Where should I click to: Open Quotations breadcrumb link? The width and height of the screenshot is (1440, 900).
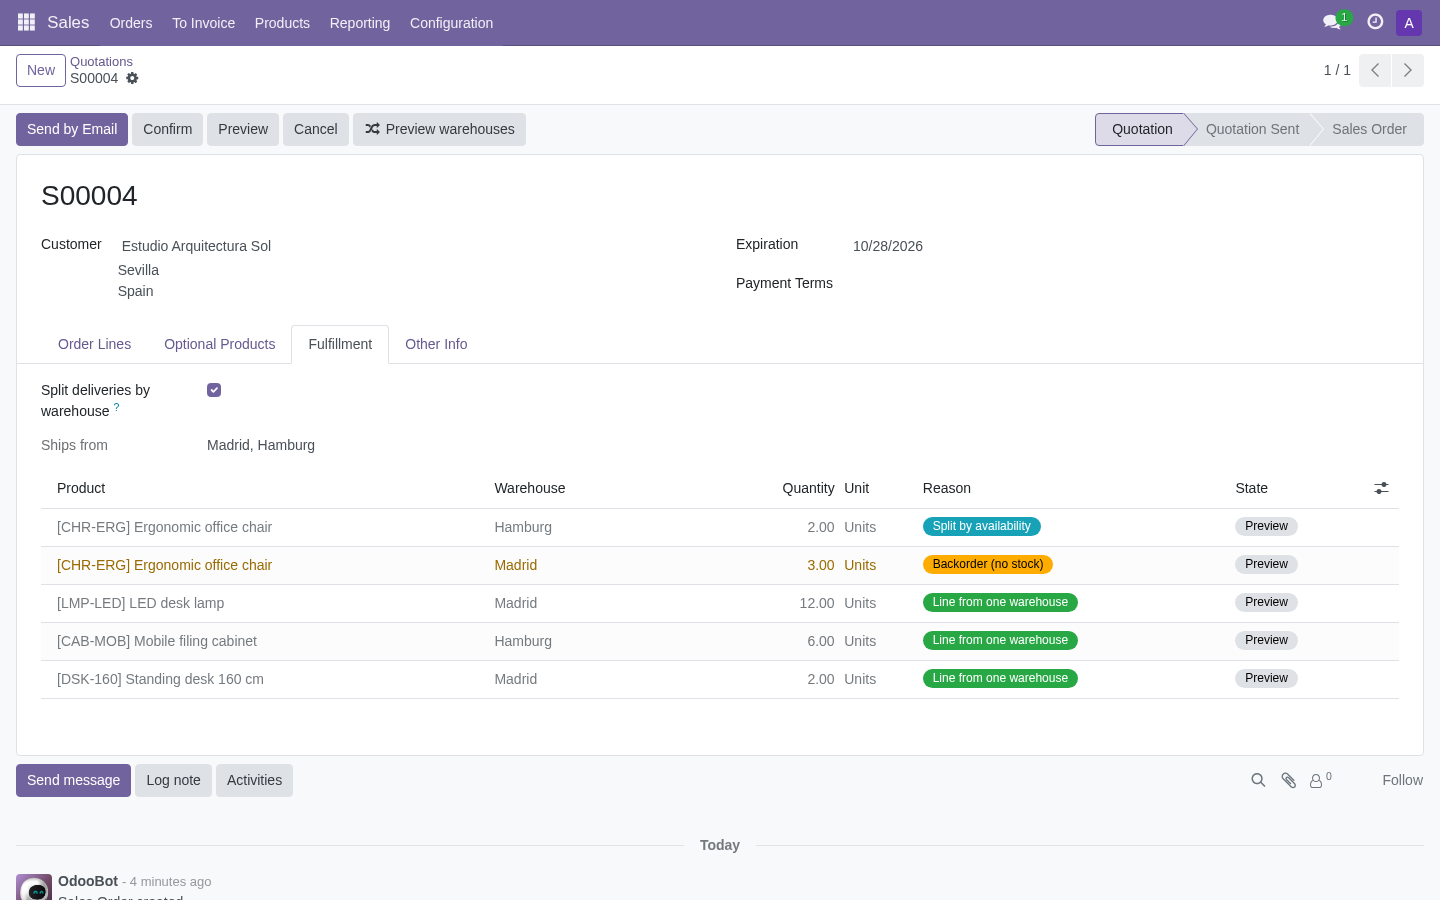click(x=101, y=62)
